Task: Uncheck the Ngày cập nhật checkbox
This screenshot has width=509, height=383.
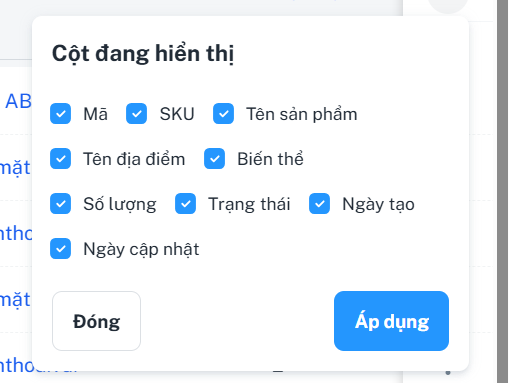Action: tap(60, 249)
